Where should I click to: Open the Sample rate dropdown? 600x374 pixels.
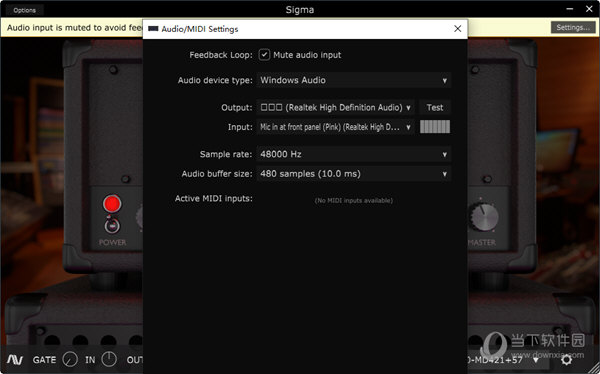tap(354, 154)
